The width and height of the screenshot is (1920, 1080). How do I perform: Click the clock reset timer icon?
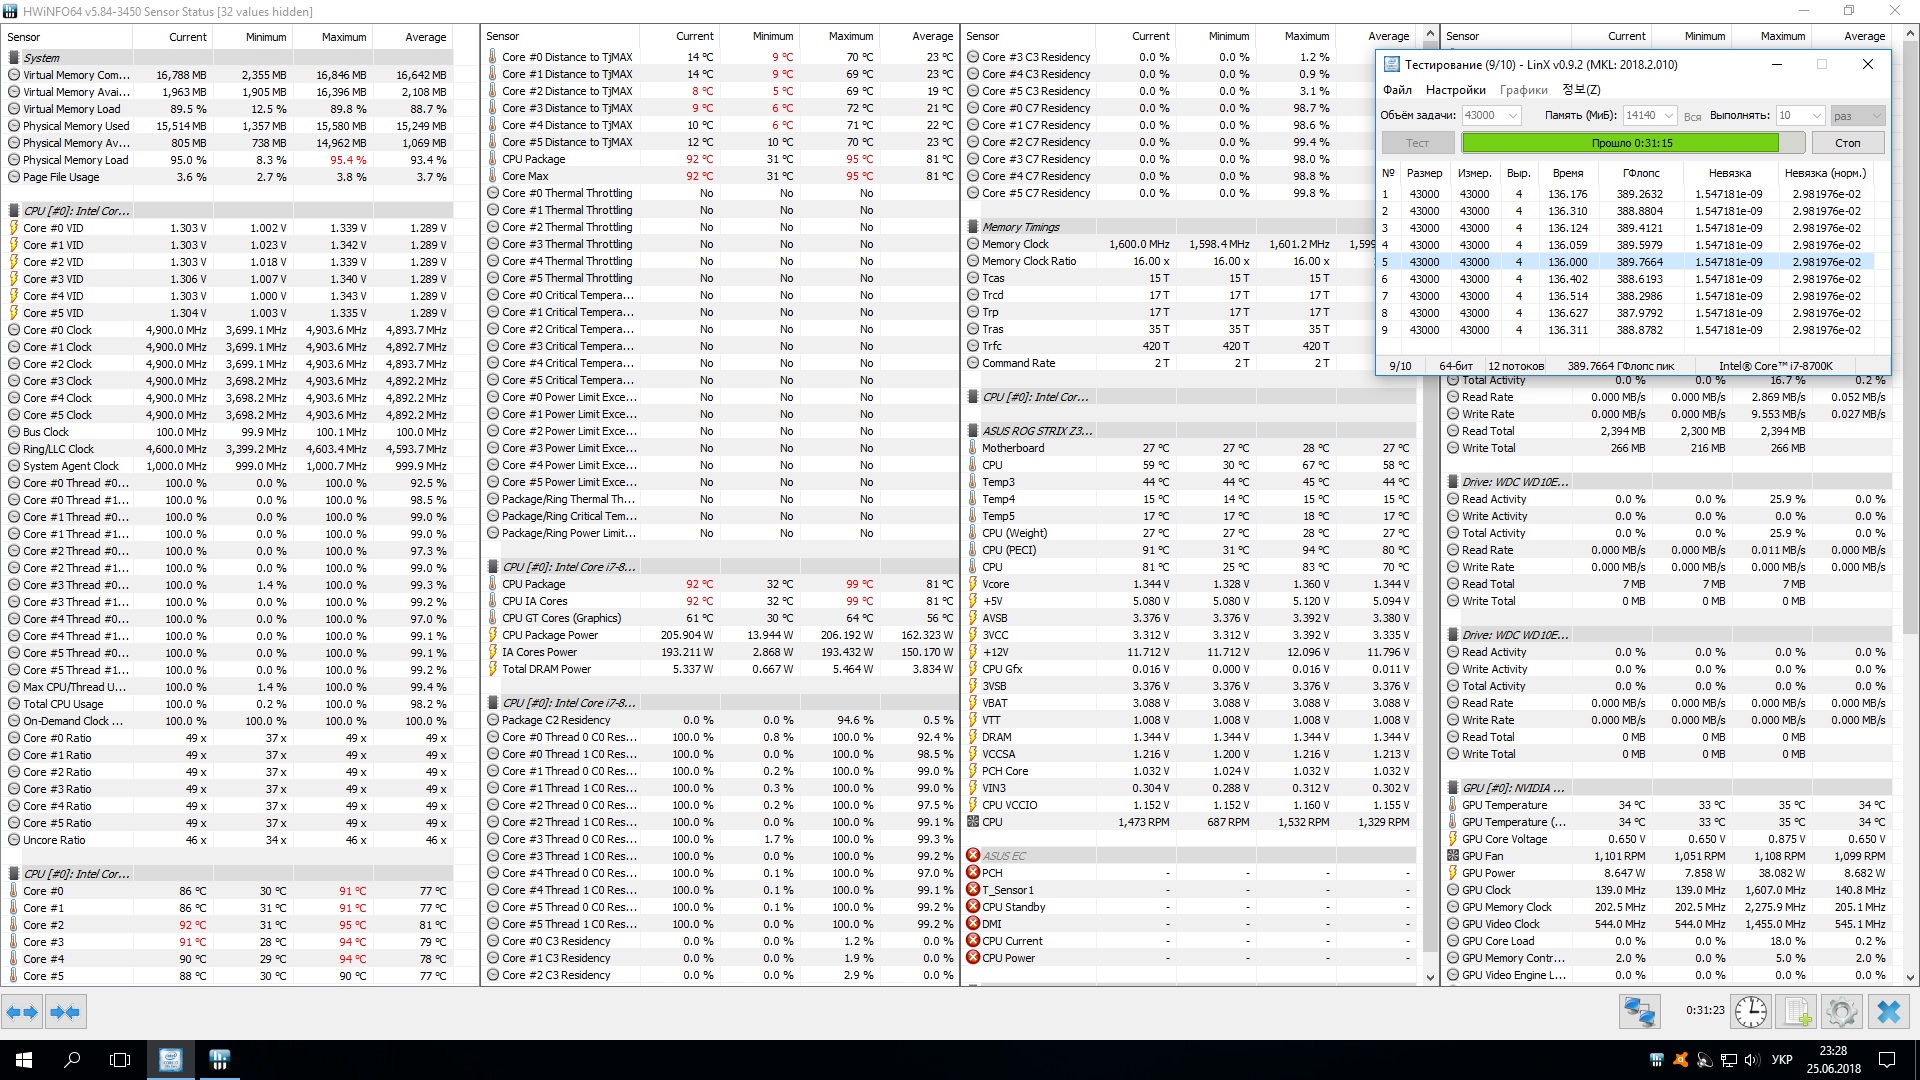(1750, 1012)
